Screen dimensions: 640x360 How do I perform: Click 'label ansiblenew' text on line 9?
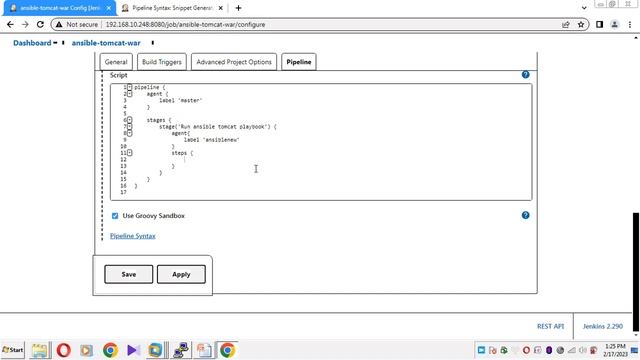pos(211,140)
